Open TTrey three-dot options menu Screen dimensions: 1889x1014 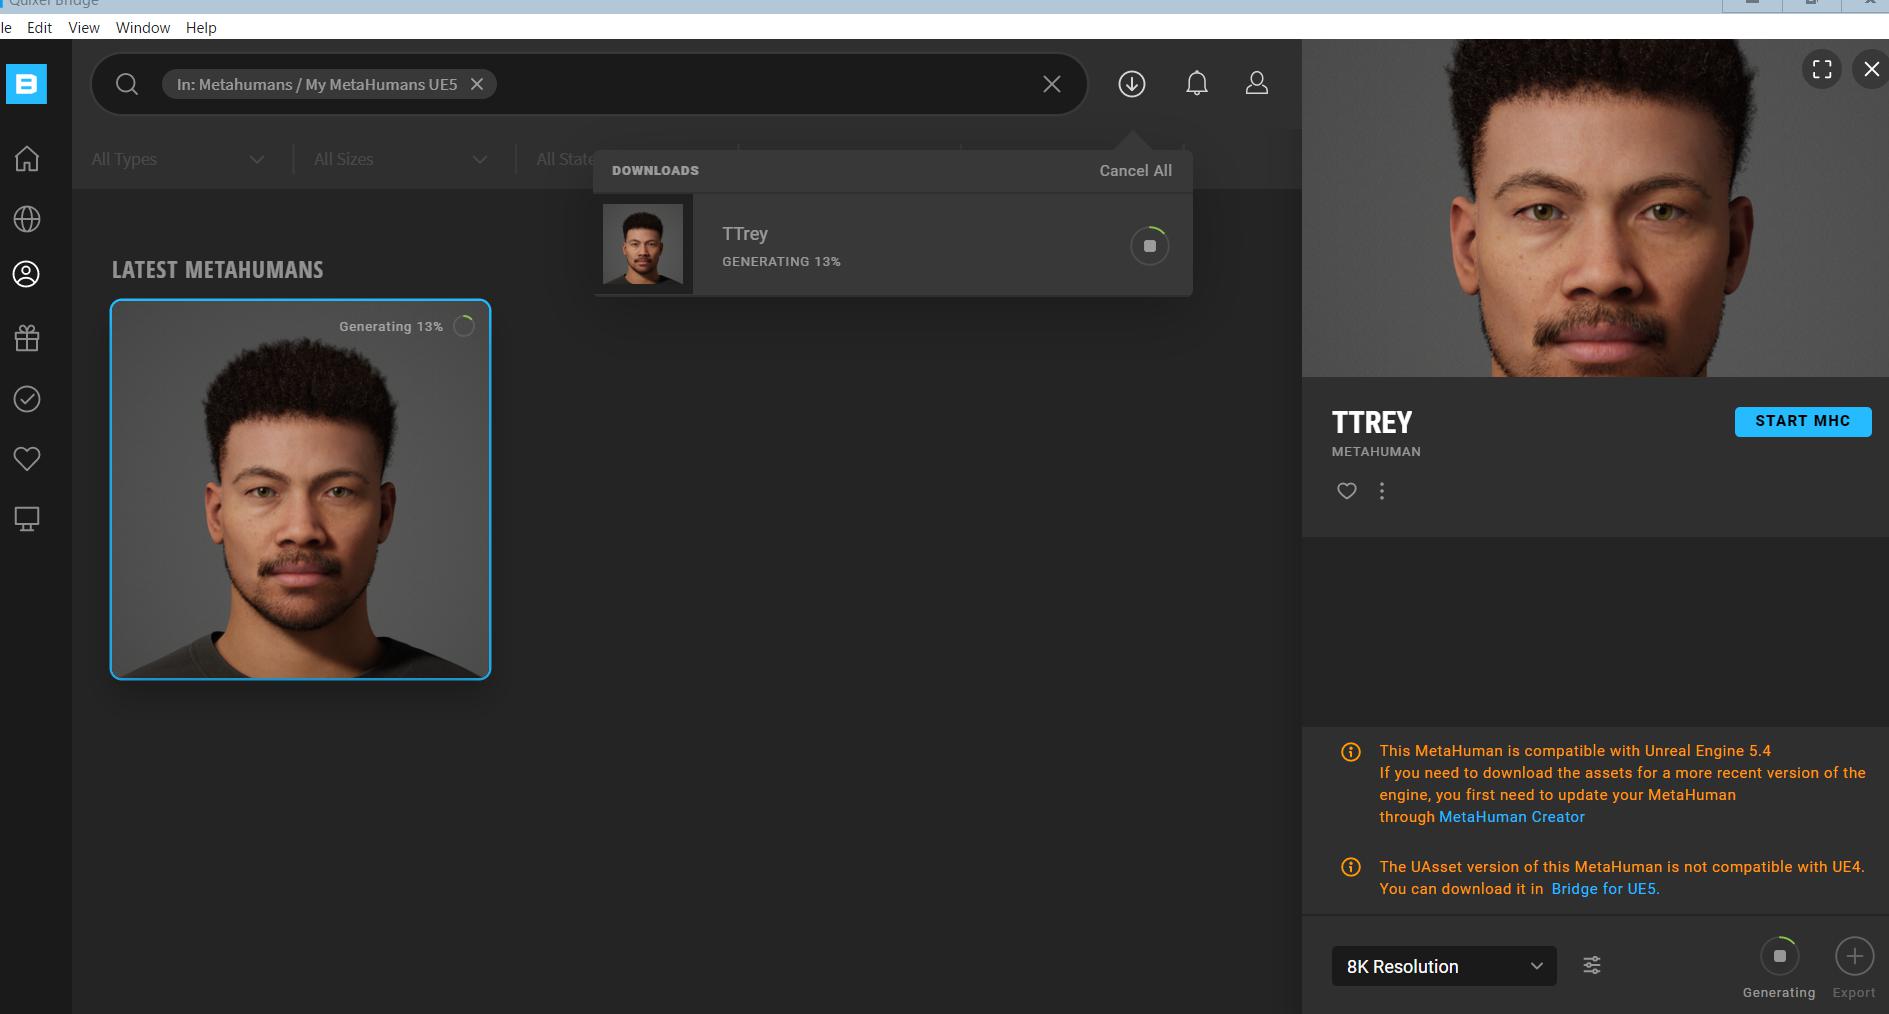(1382, 491)
